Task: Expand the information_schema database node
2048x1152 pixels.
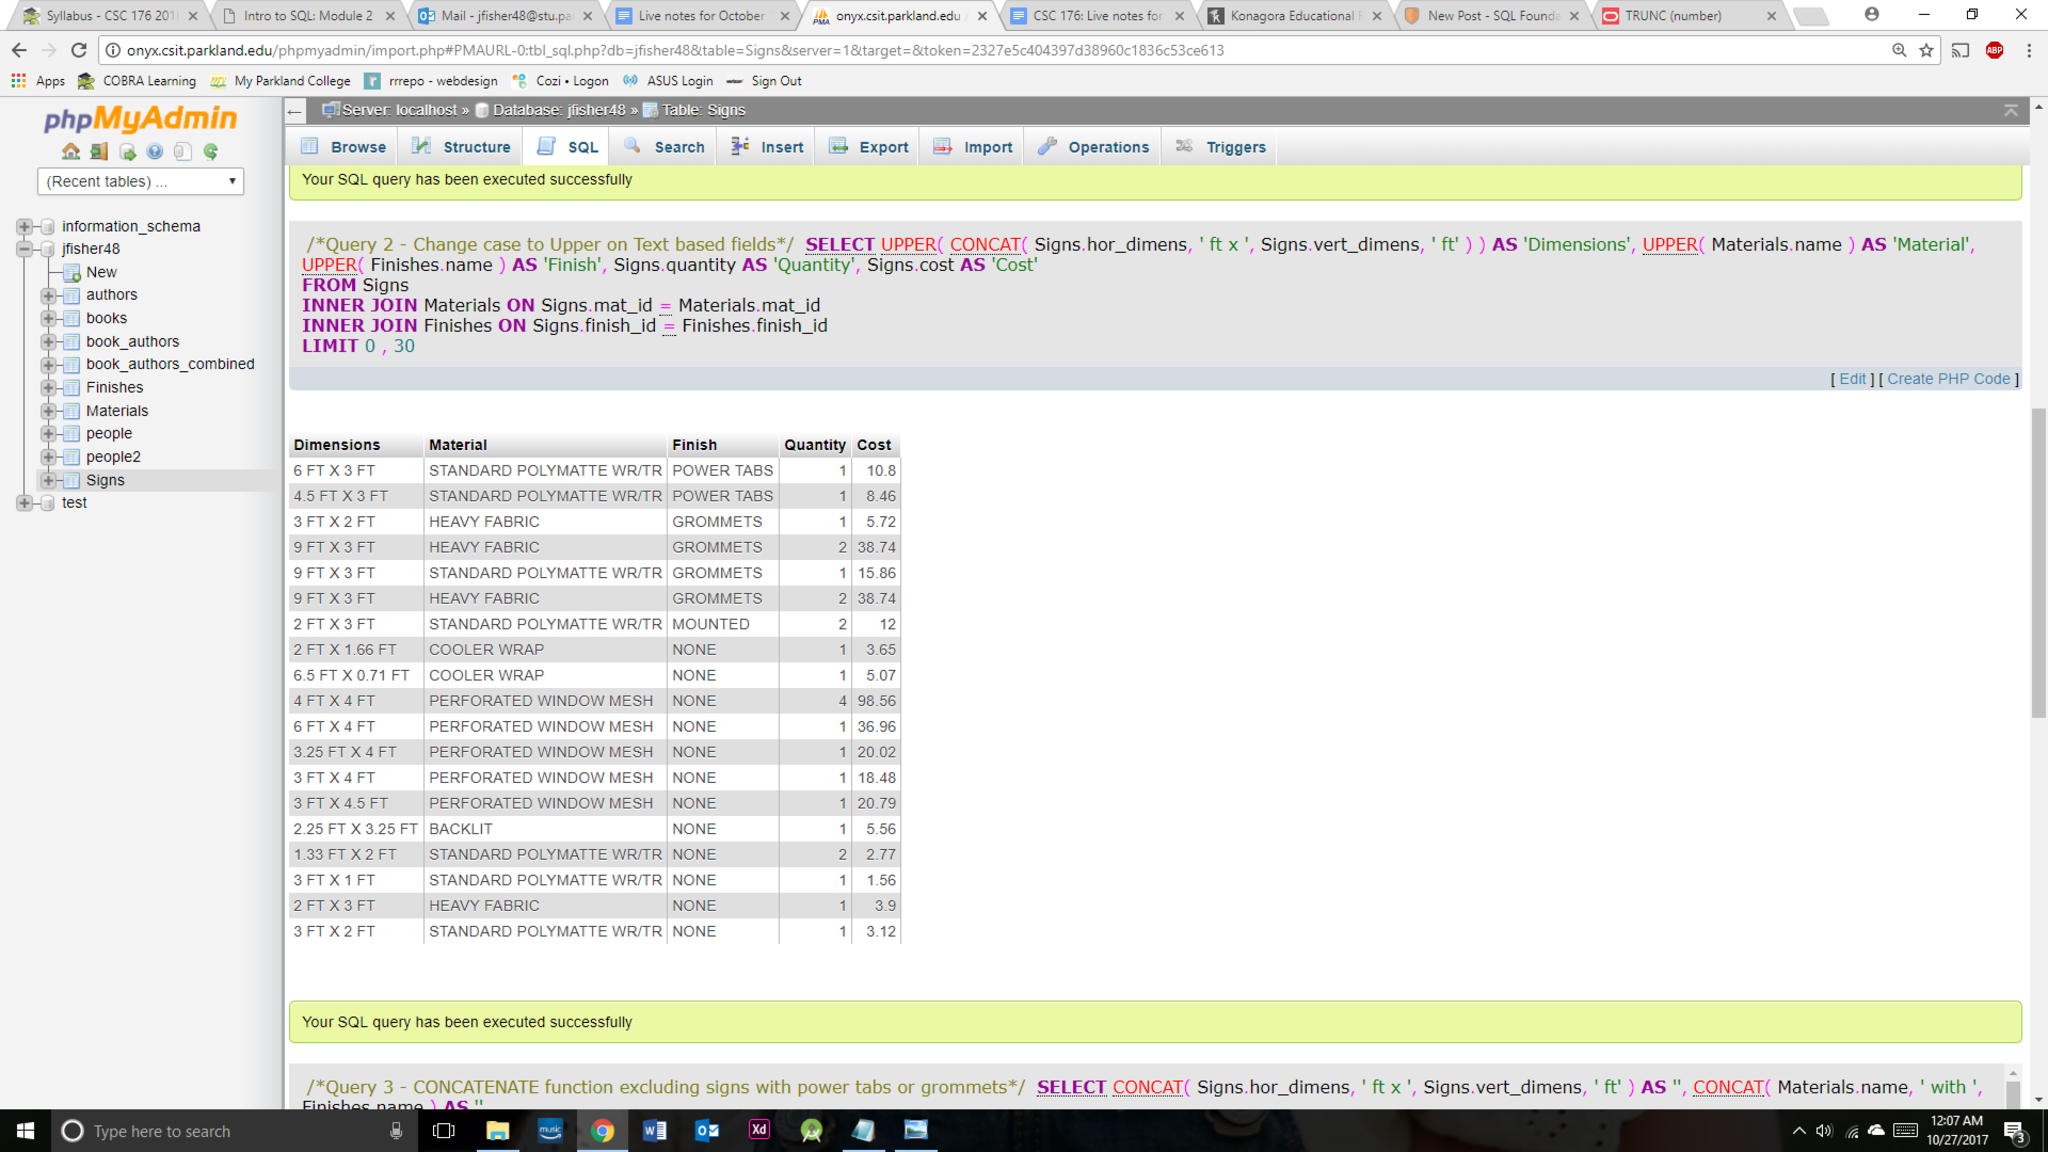Action: point(24,227)
